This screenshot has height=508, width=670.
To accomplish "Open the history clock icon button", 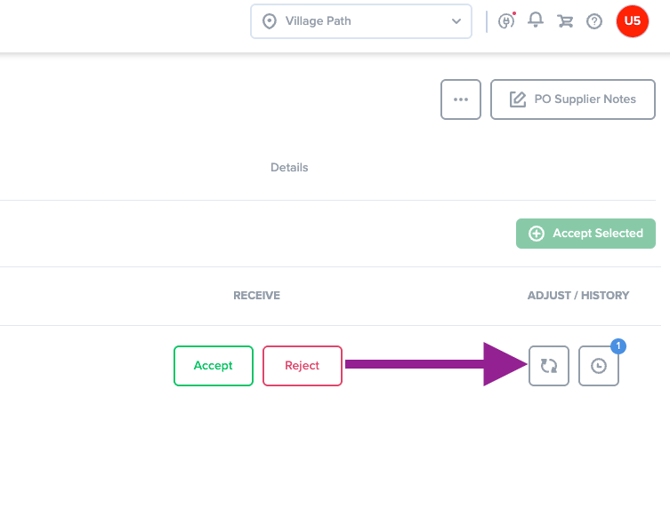I will (x=598, y=366).
